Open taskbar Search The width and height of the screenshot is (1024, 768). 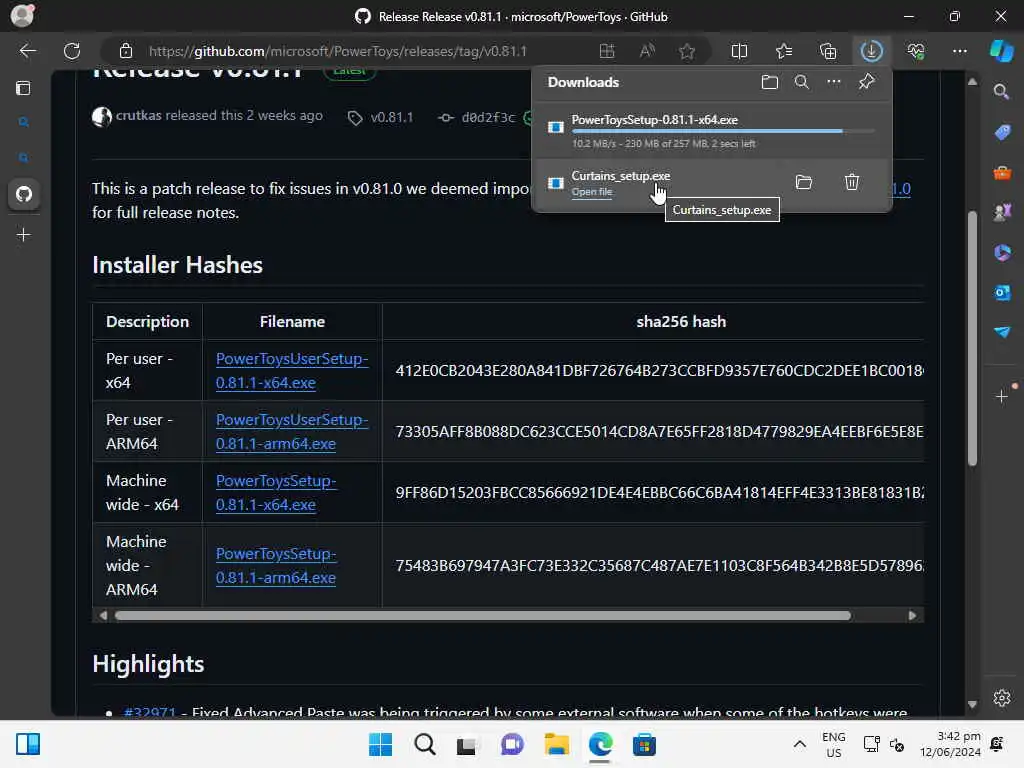click(x=424, y=744)
